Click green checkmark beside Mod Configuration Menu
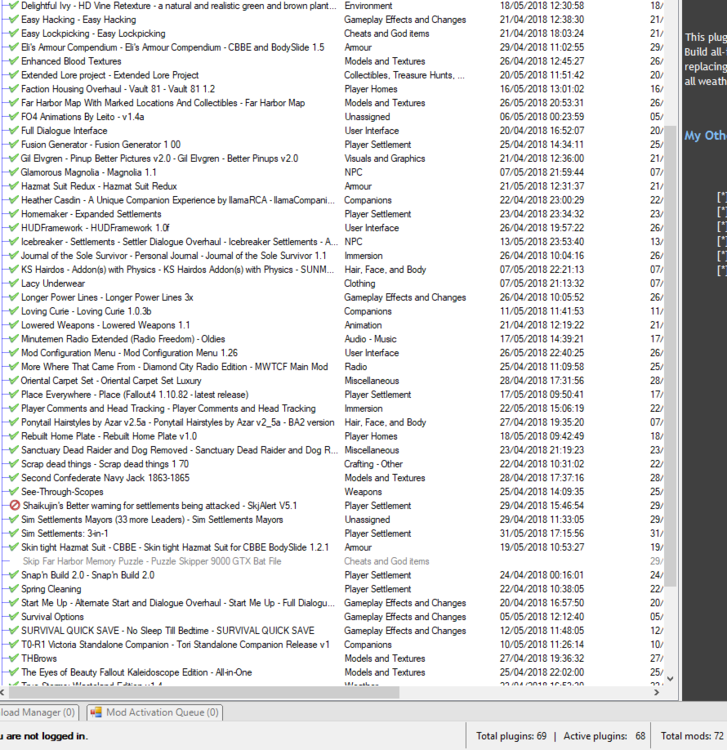Image resolution: width=727 pixels, height=750 pixels. pos(14,353)
